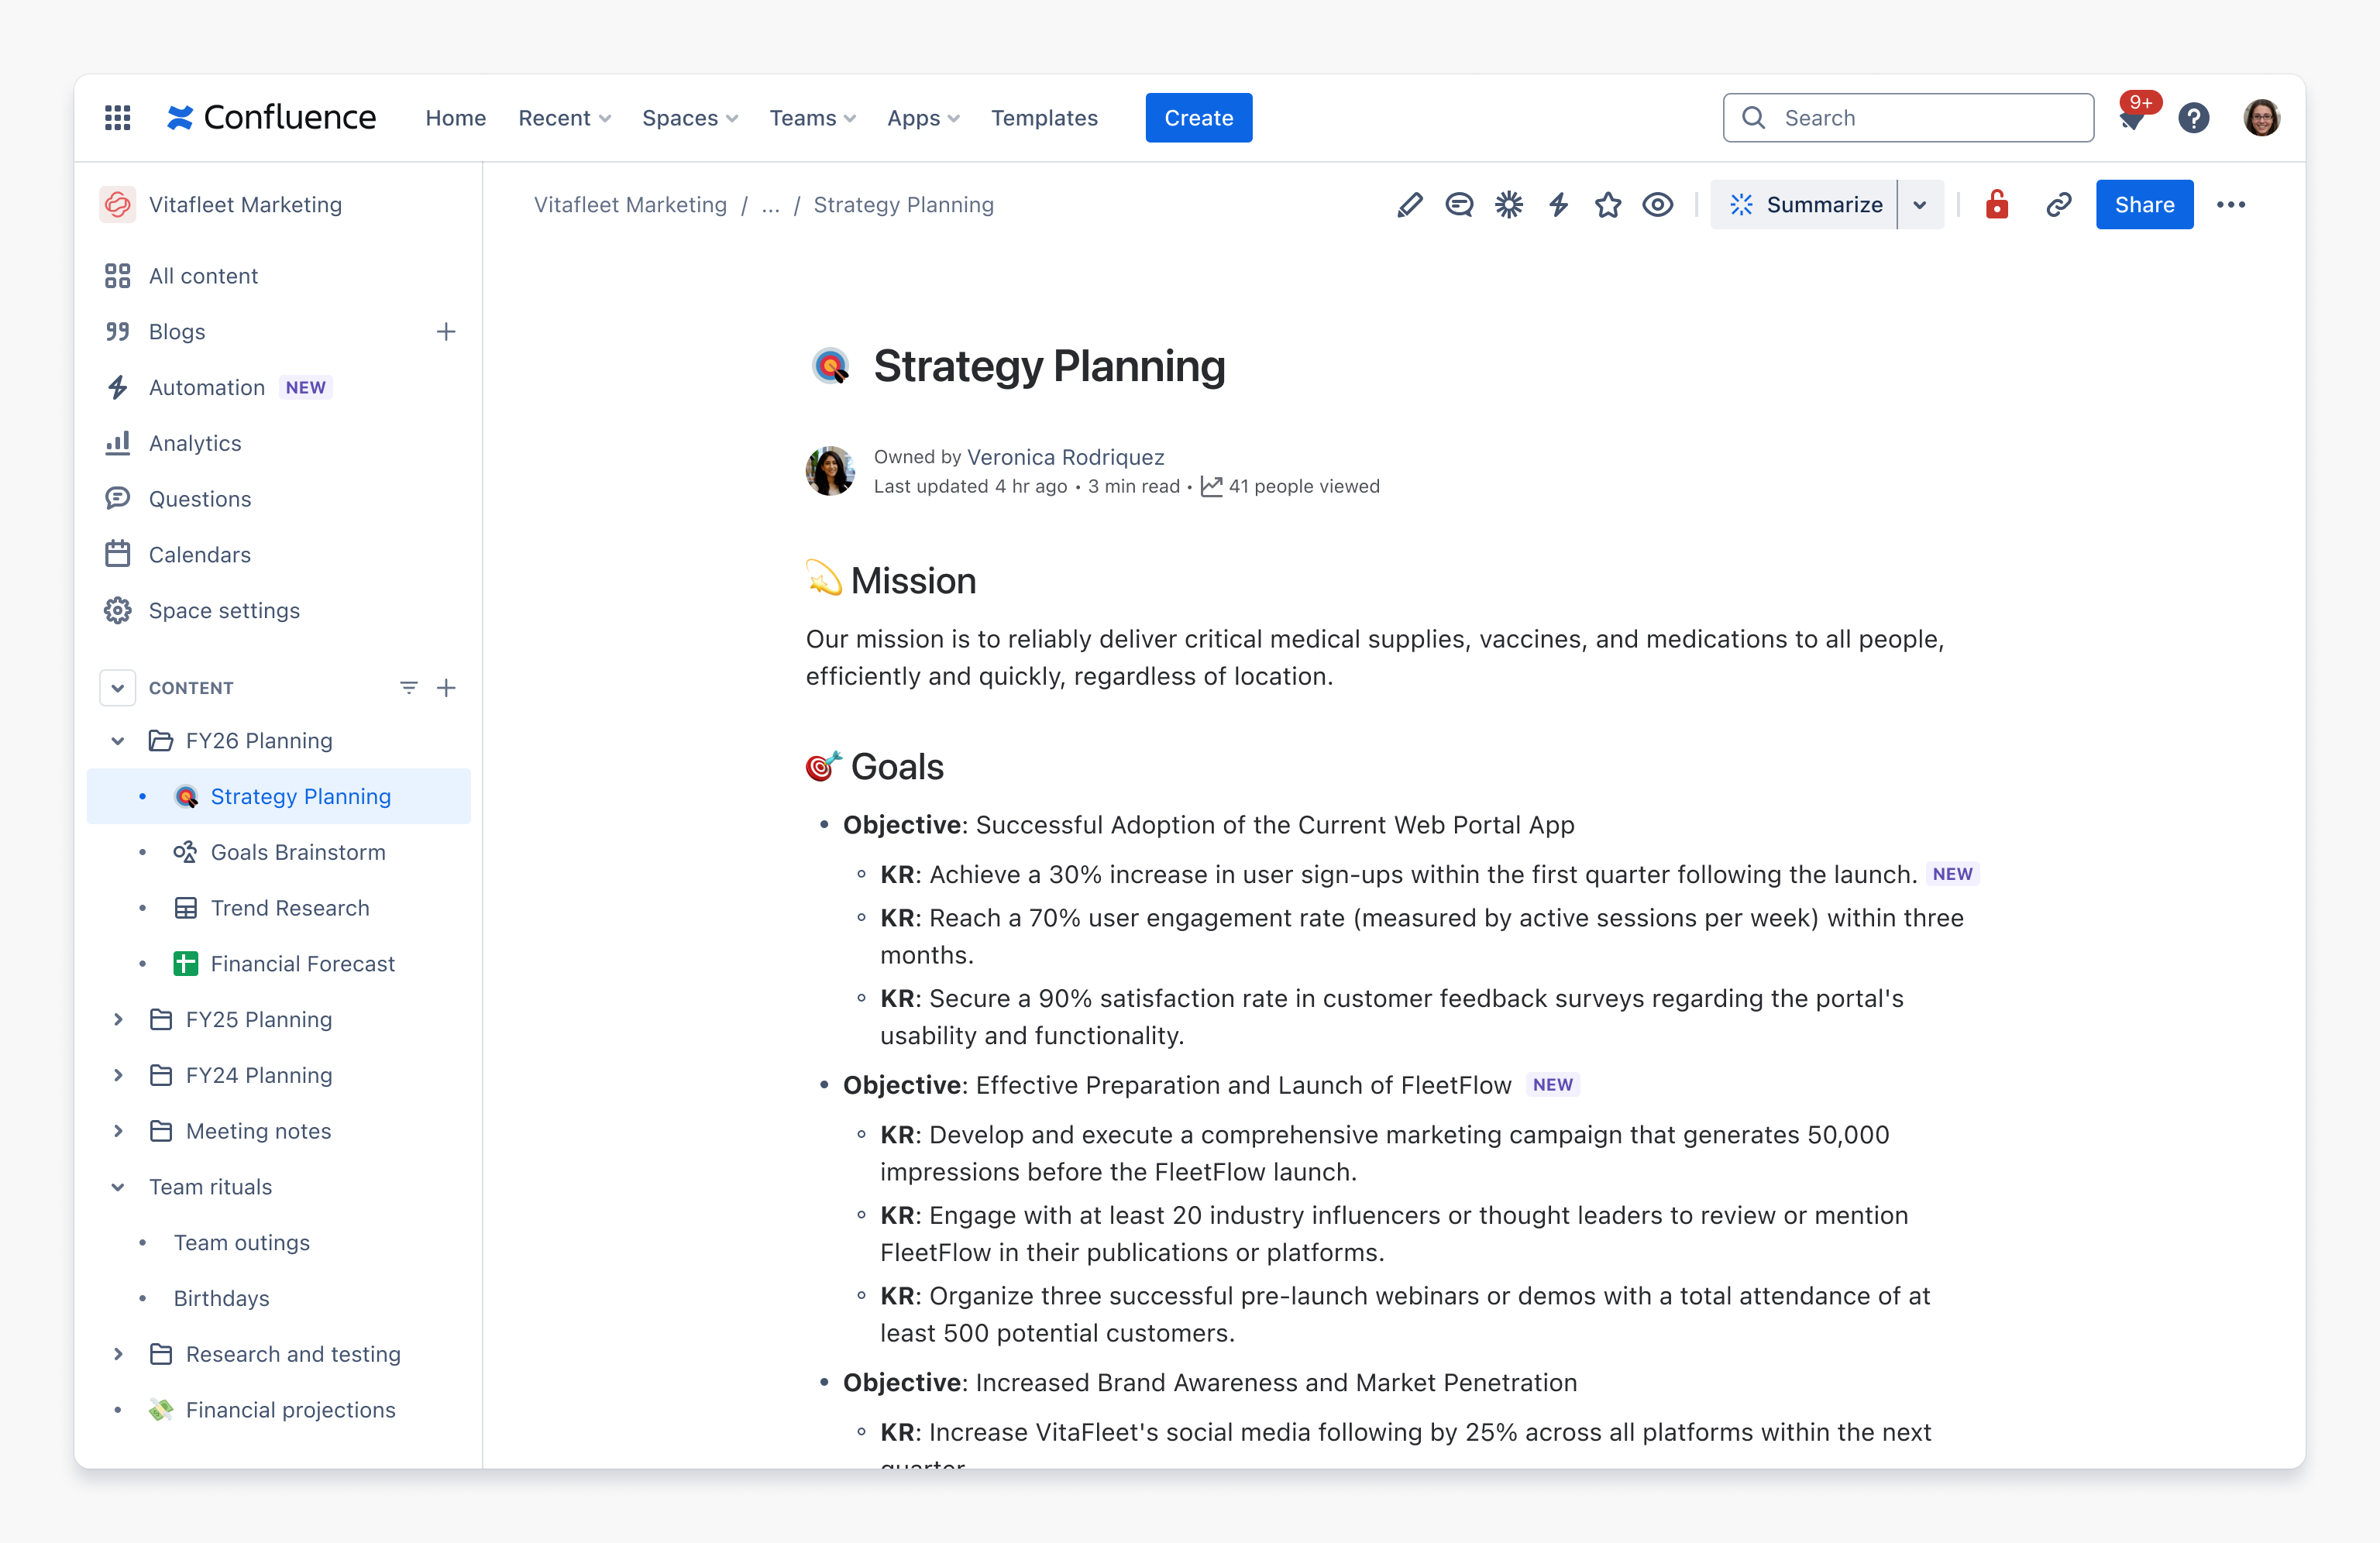Collapse the CONTENT section chevron
The width and height of the screenshot is (2380, 1543).
pos(117,688)
